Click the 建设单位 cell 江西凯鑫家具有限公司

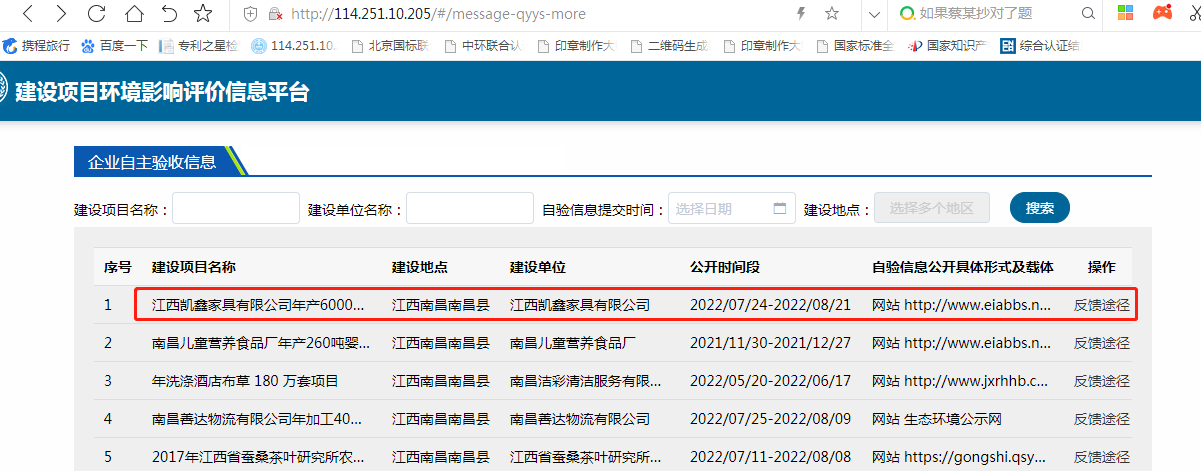point(580,305)
